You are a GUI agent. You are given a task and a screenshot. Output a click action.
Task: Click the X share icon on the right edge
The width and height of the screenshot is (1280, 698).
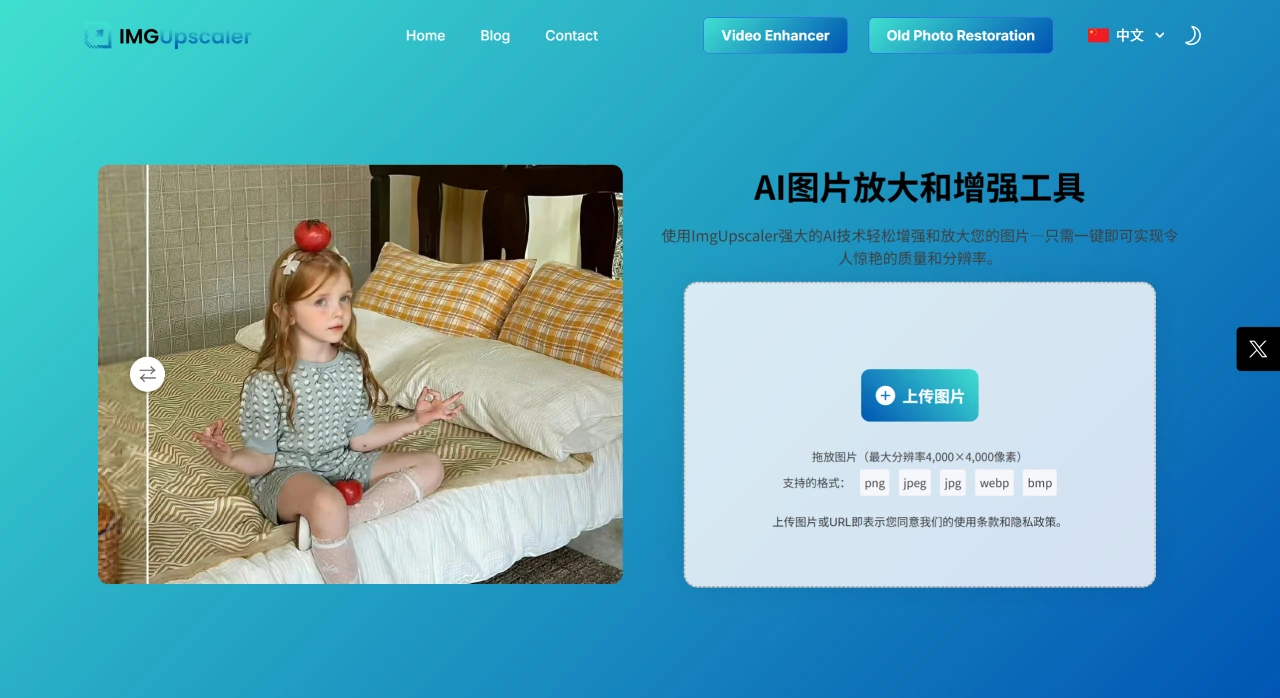click(x=1258, y=349)
